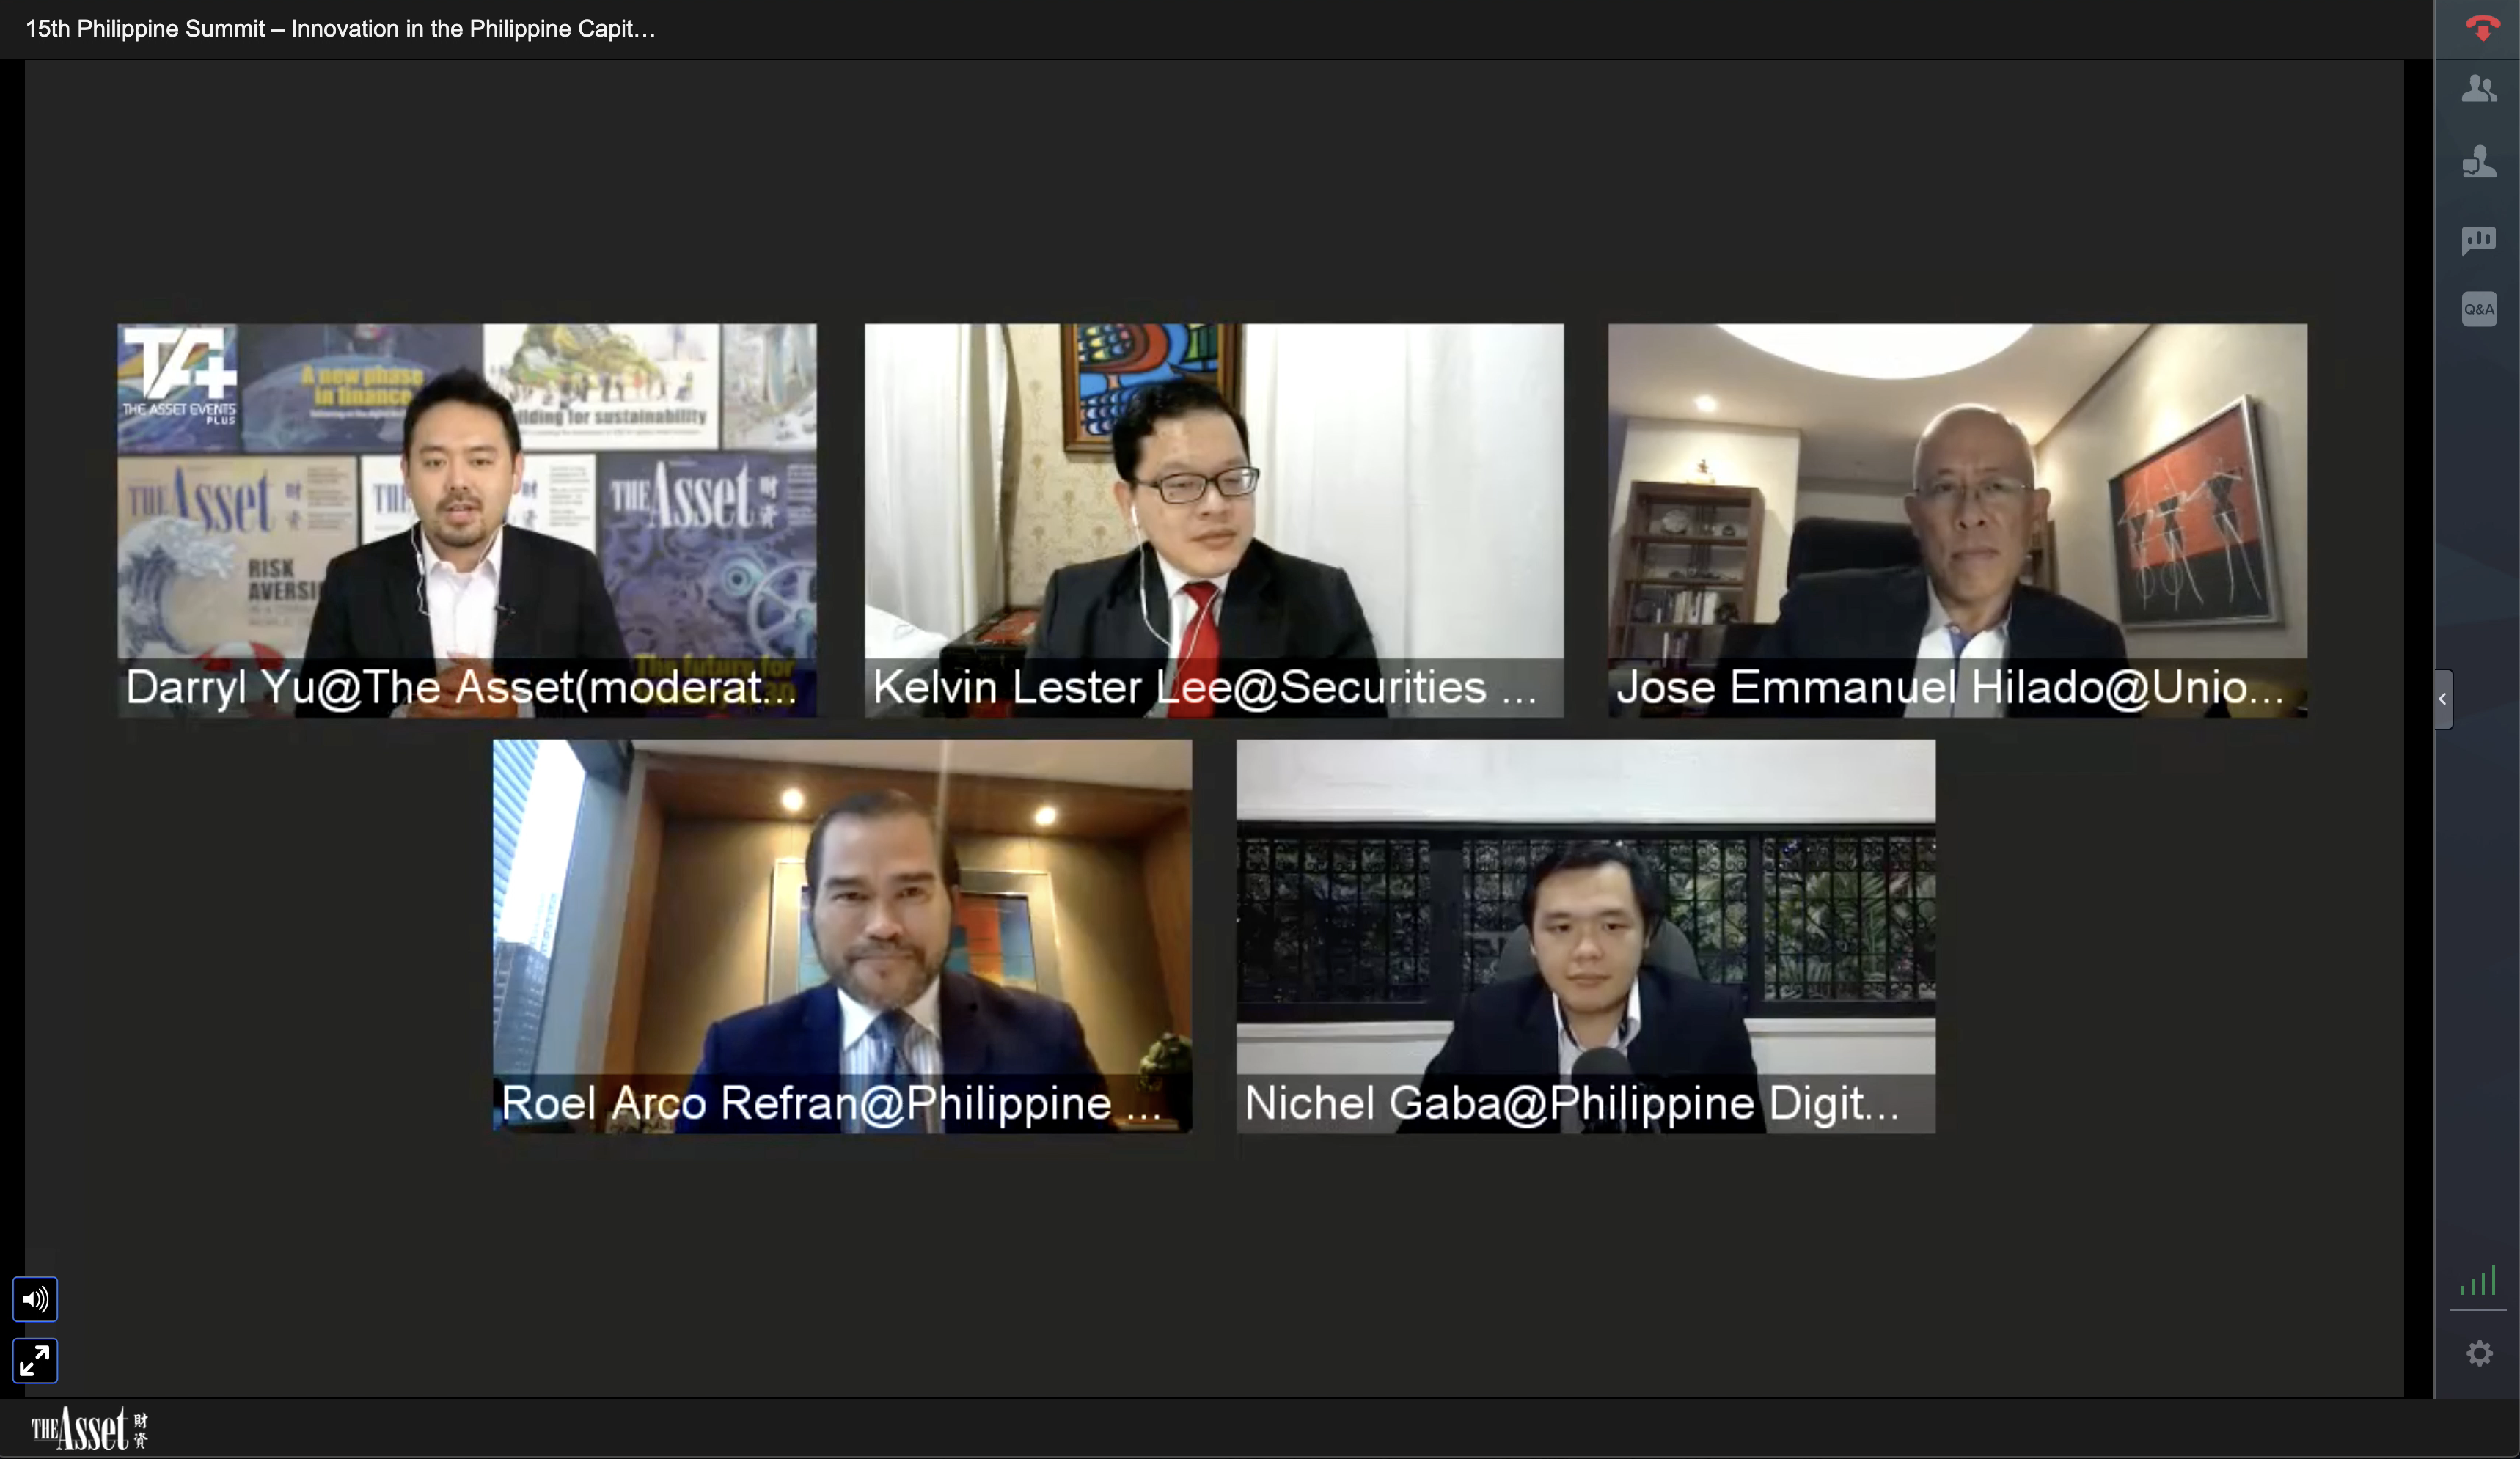Open the participants list icon

tap(2479, 89)
